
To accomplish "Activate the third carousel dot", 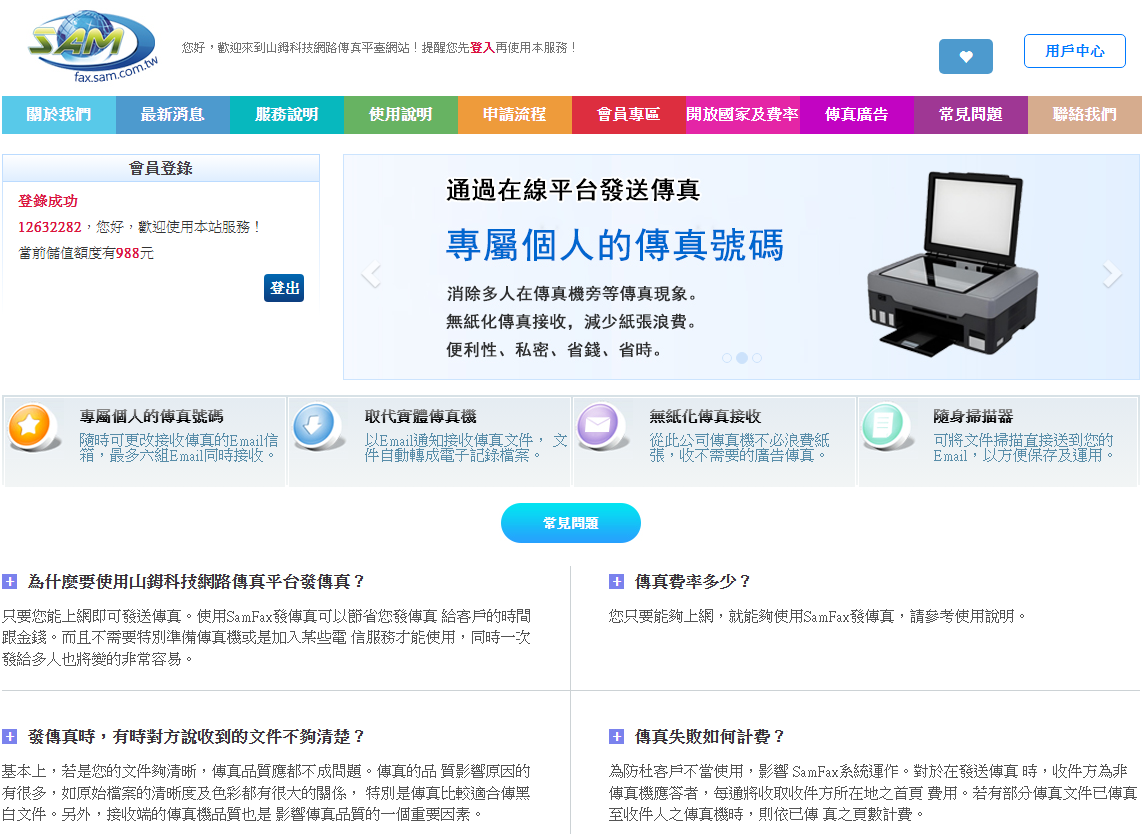I will click(x=757, y=357).
